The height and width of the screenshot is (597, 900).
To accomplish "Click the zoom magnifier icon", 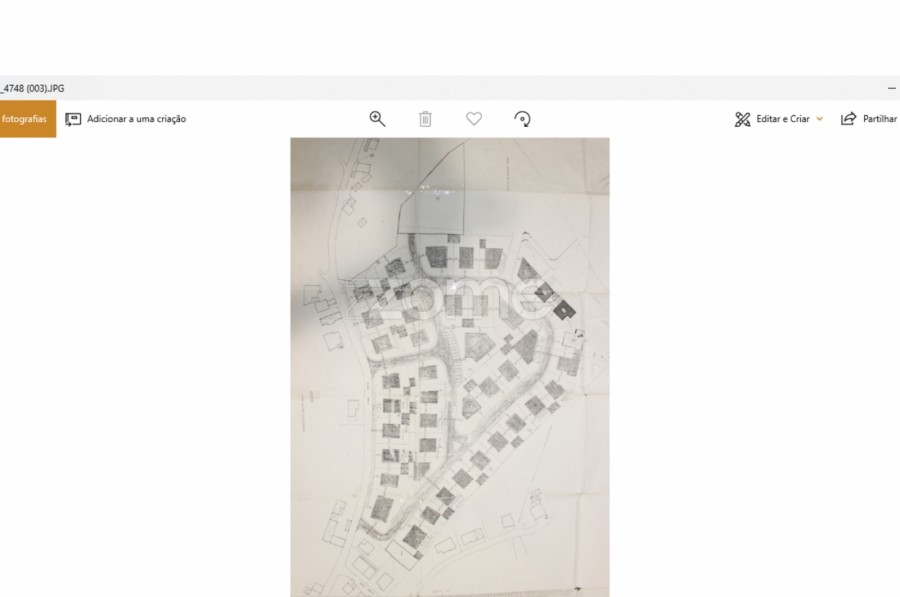I will (x=377, y=119).
